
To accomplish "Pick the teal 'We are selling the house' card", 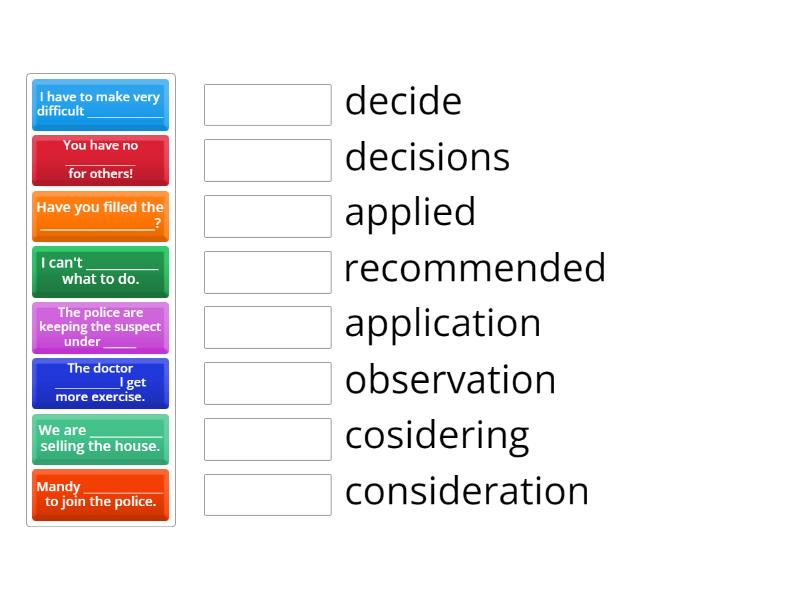I will [101, 439].
